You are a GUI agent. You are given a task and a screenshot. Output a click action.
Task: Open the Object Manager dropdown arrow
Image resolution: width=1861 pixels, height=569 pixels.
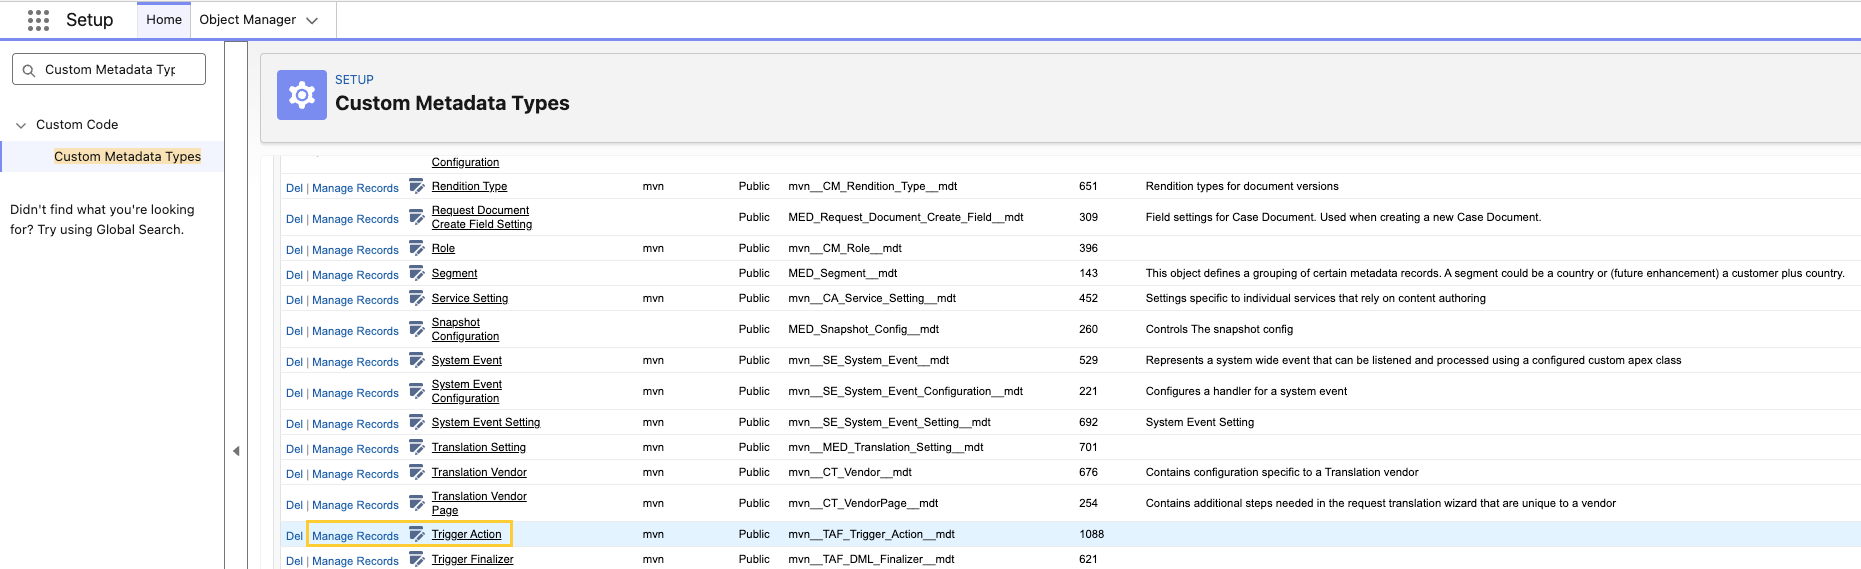tap(312, 20)
